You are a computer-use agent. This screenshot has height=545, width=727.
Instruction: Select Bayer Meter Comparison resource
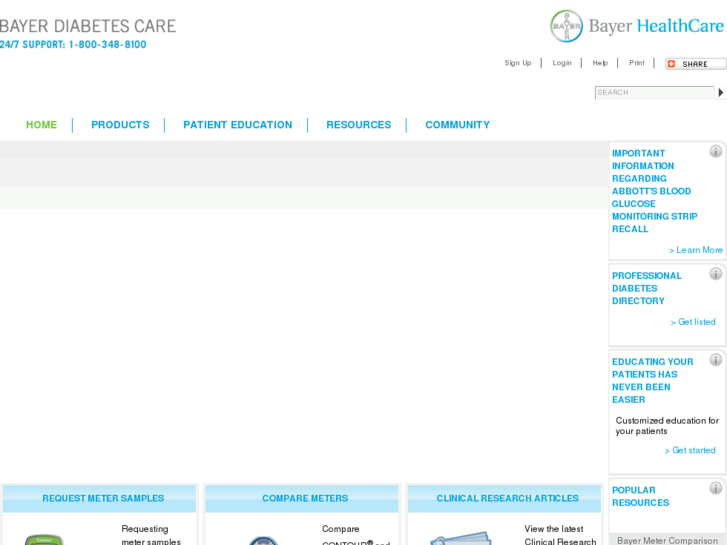coord(667,540)
